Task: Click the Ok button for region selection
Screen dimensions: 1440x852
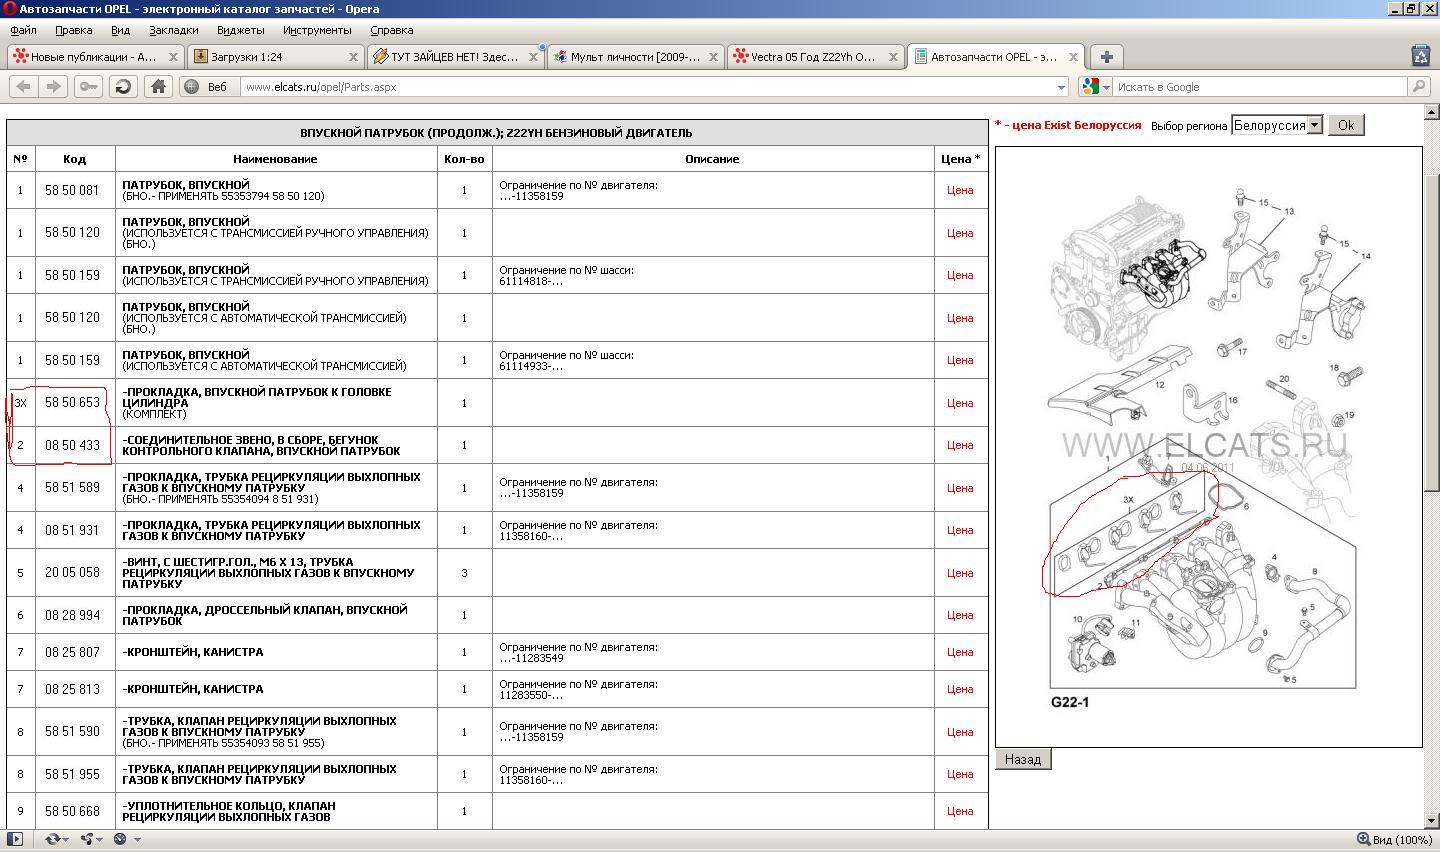Action: [1346, 125]
